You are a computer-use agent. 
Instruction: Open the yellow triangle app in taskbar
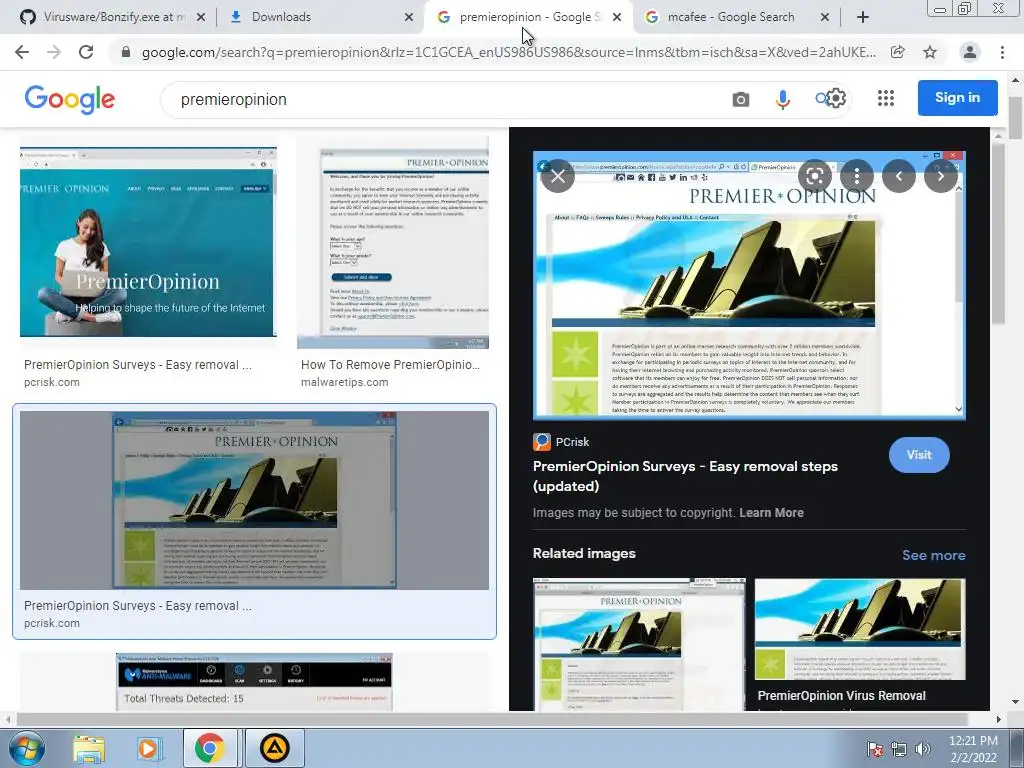tap(274, 748)
